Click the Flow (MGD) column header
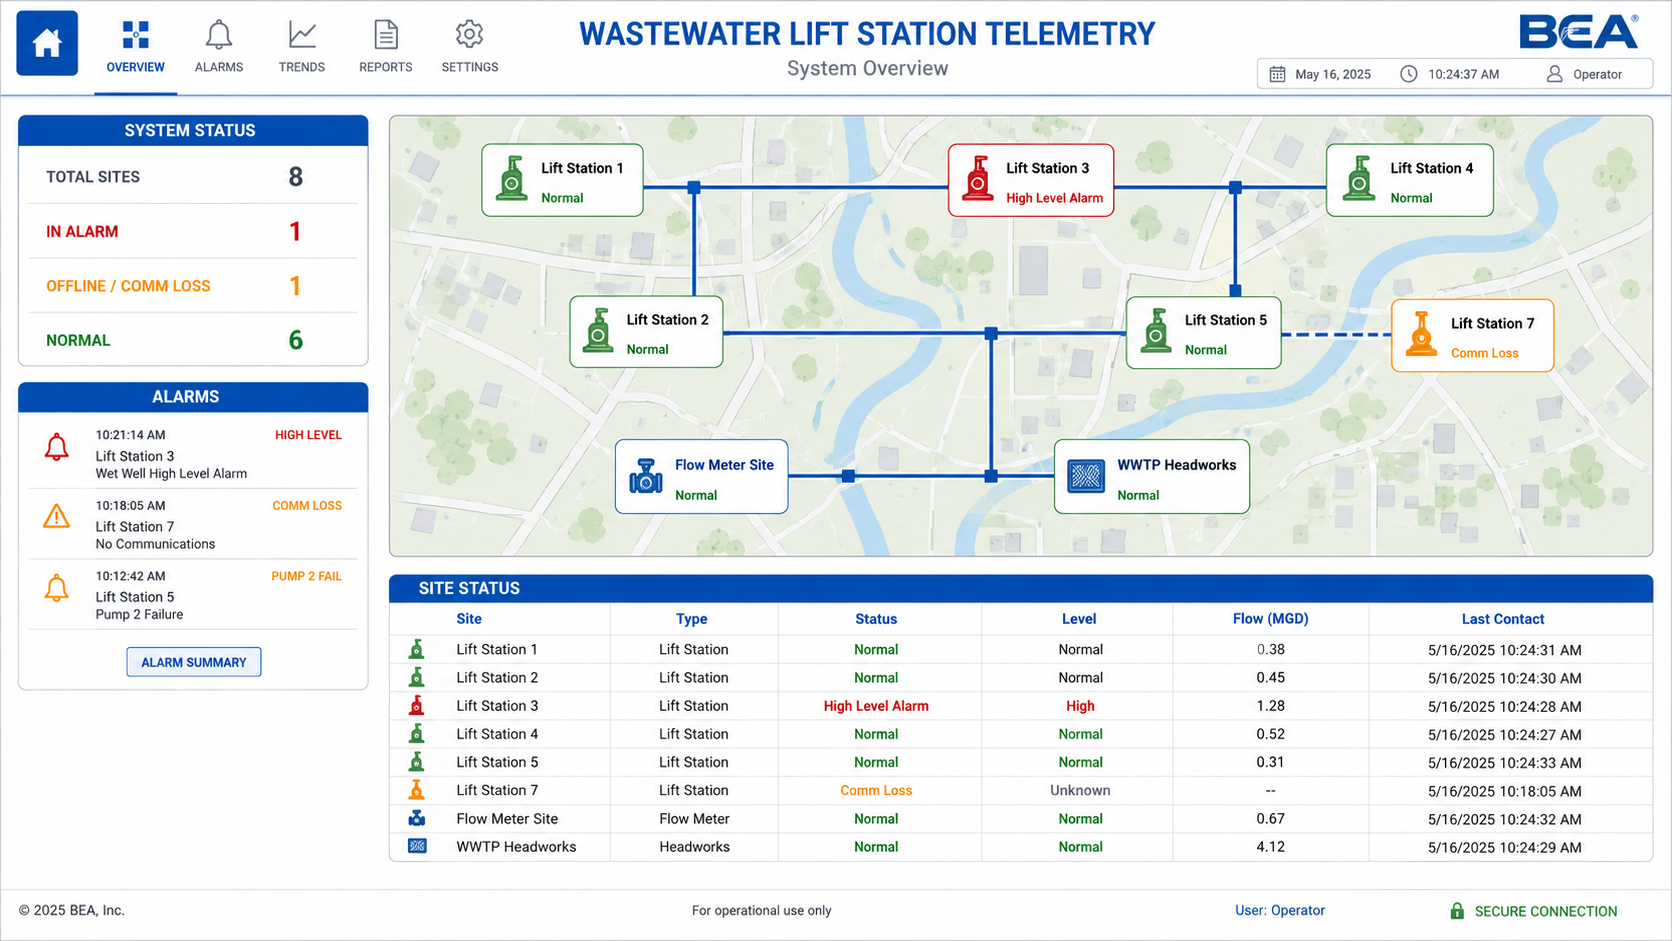Viewport: 1672px width, 941px height. pyautogui.click(x=1270, y=619)
